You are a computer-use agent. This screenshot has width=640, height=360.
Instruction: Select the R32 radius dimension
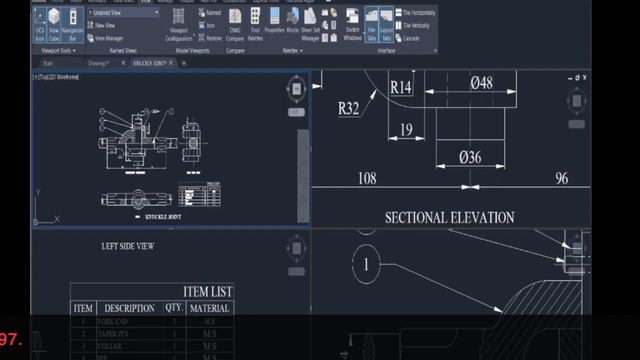click(348, 109)
